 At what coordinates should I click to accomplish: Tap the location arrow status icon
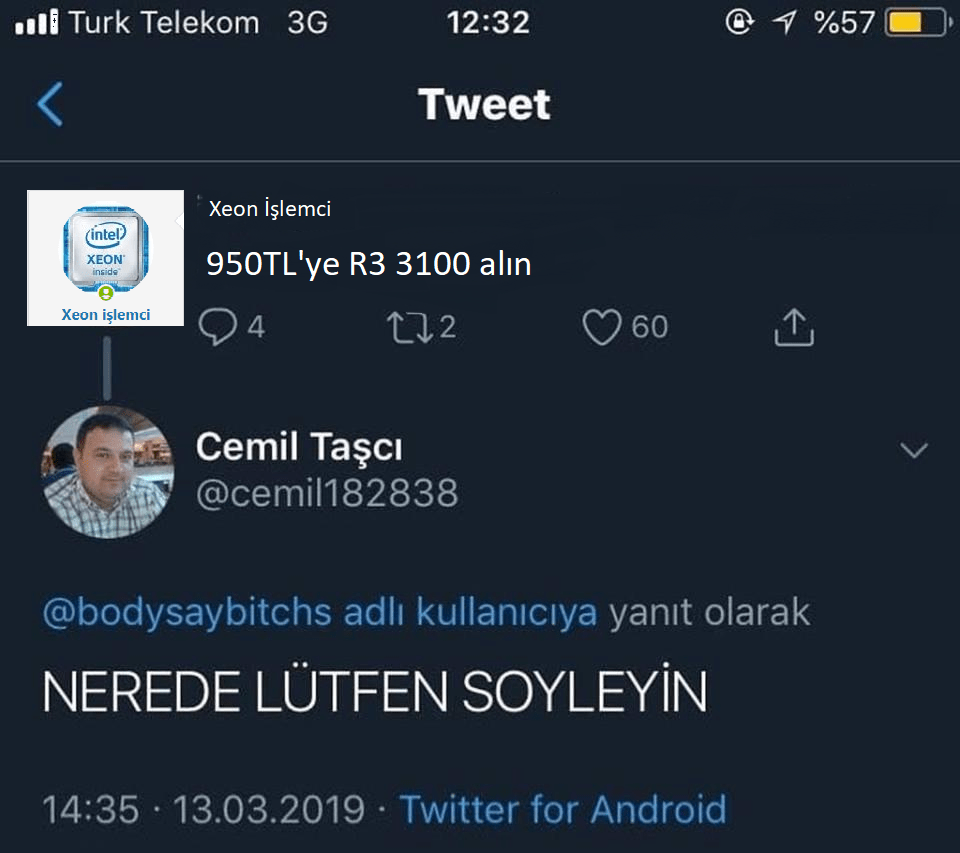coord(786,23)
